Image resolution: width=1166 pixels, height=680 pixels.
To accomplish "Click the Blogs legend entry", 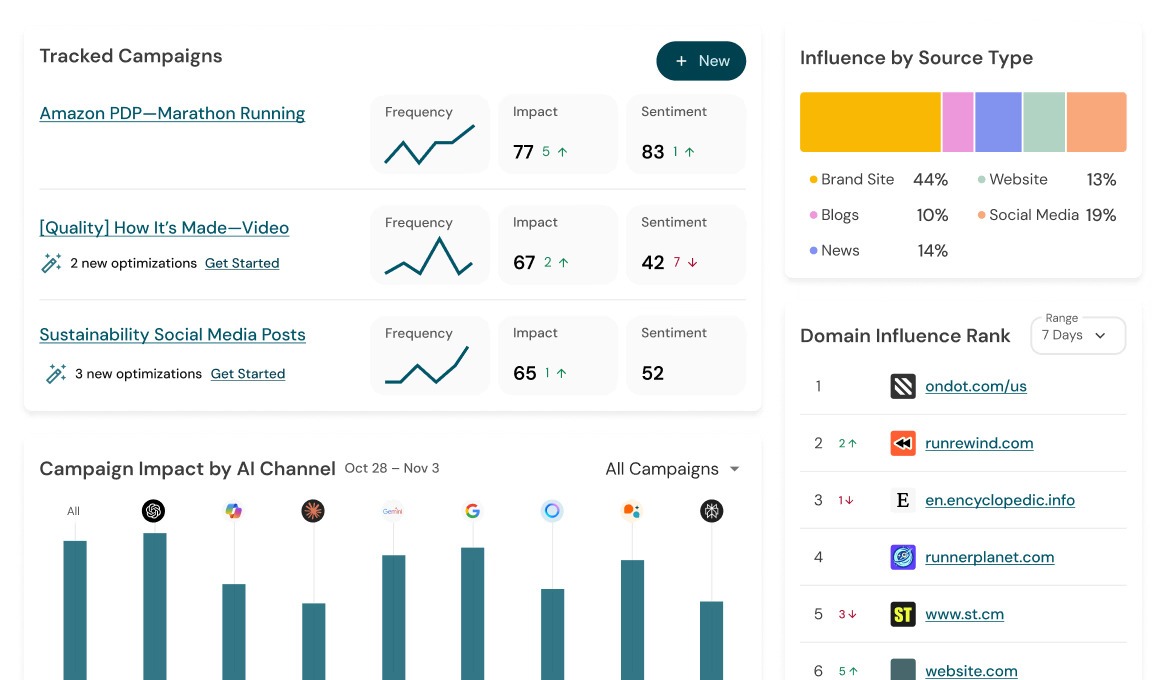I will click(x=879, y=215).
